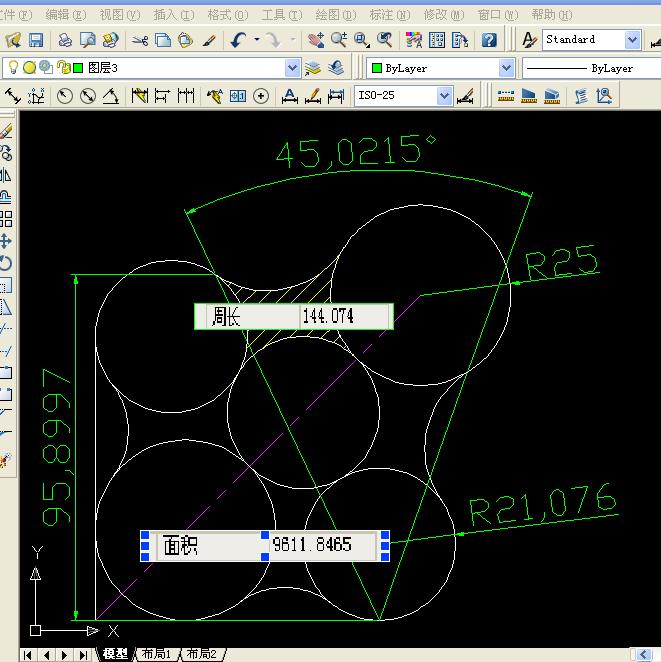Click the Dimension Text Edit icon
The height and width of the screenshot is (662, 661).
[x=313, y=96]
